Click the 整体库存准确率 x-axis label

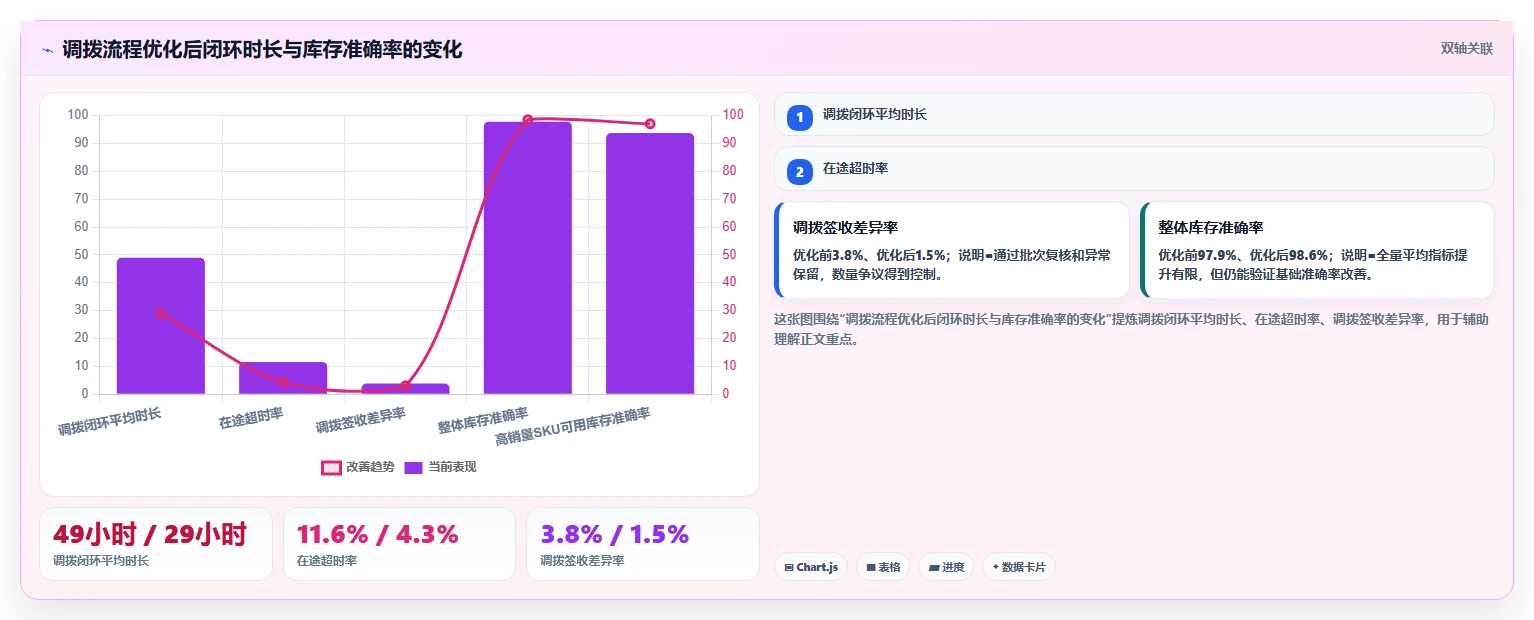tap(483, 420)
